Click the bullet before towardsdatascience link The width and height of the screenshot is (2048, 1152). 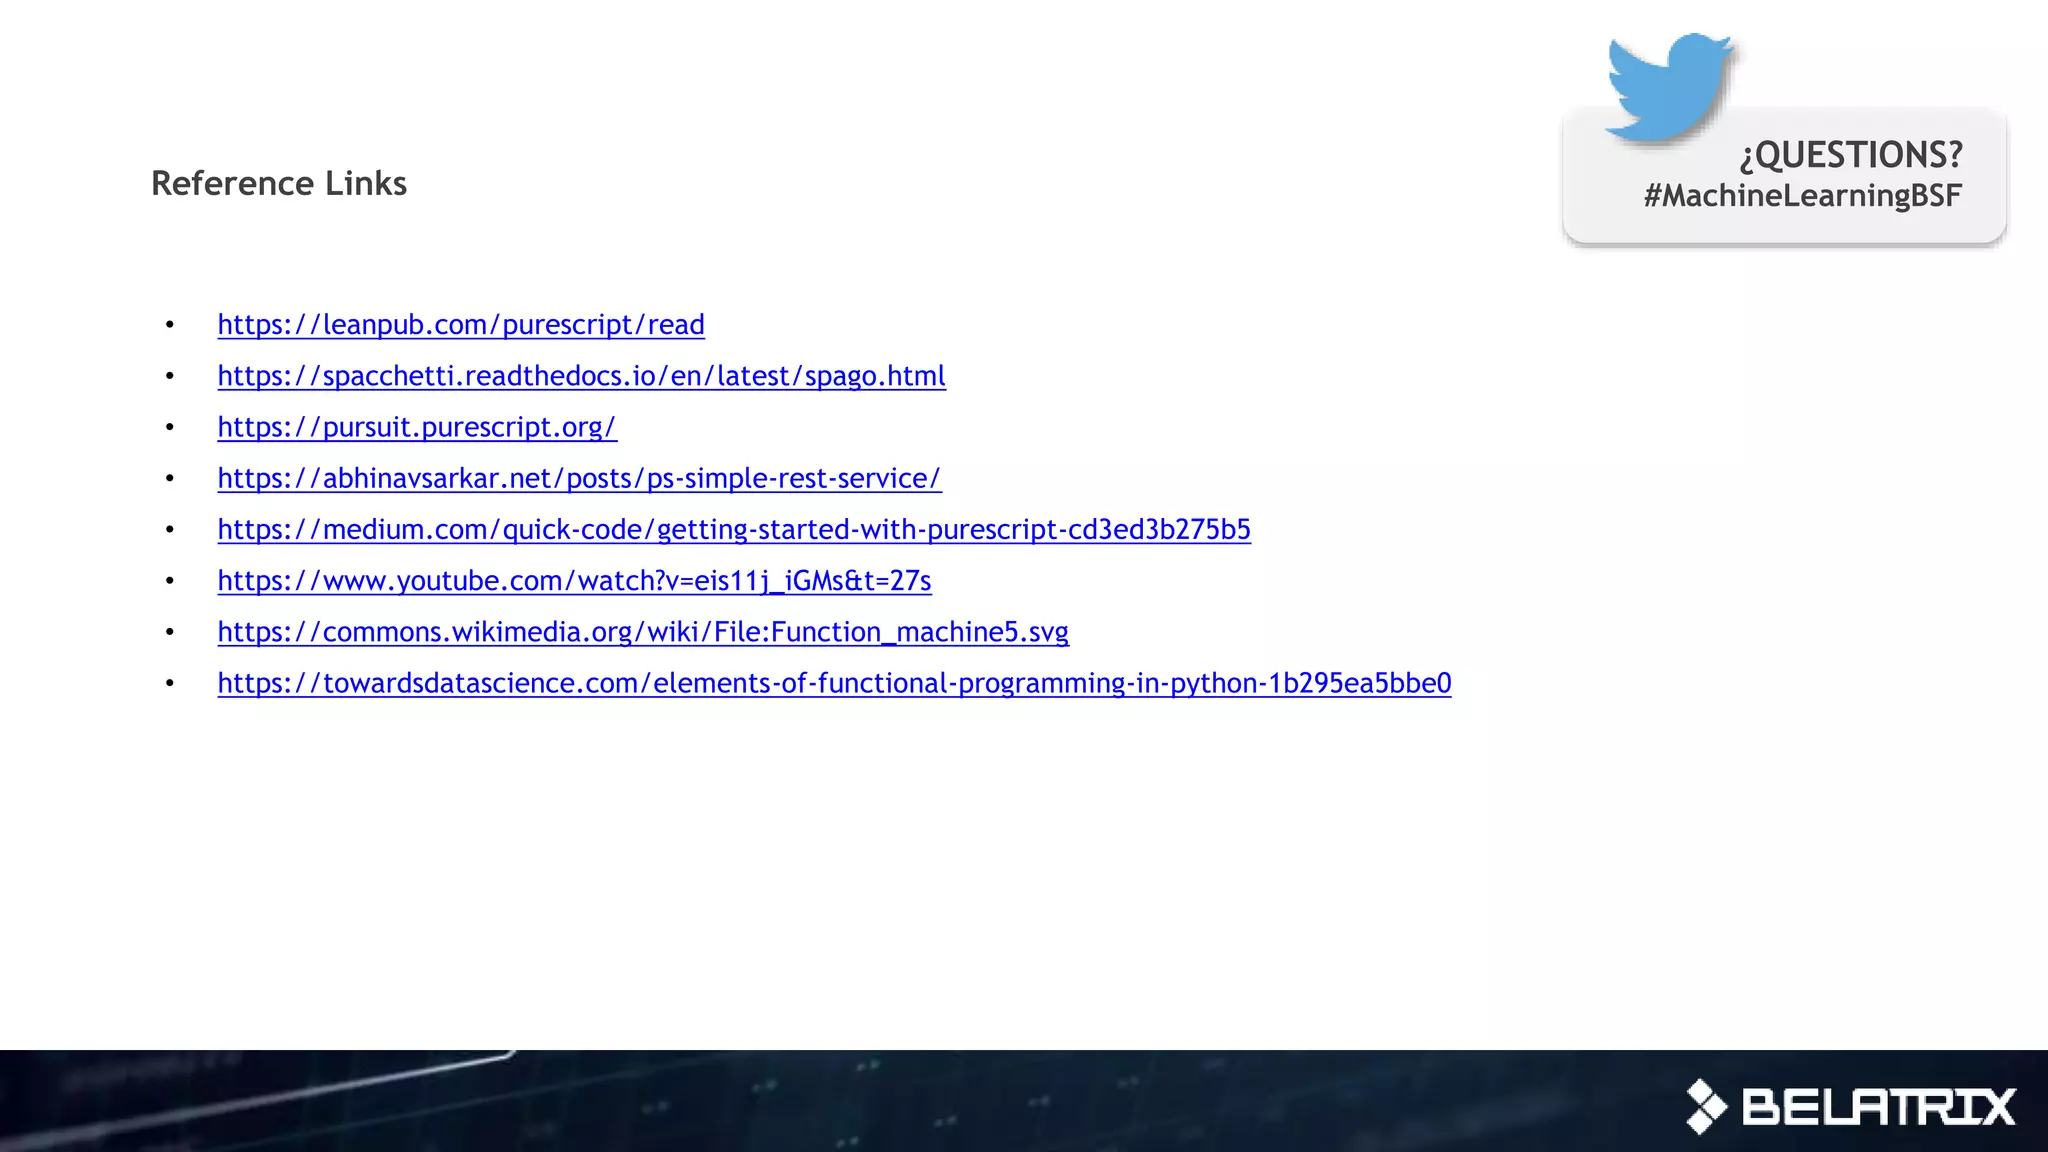170,683
